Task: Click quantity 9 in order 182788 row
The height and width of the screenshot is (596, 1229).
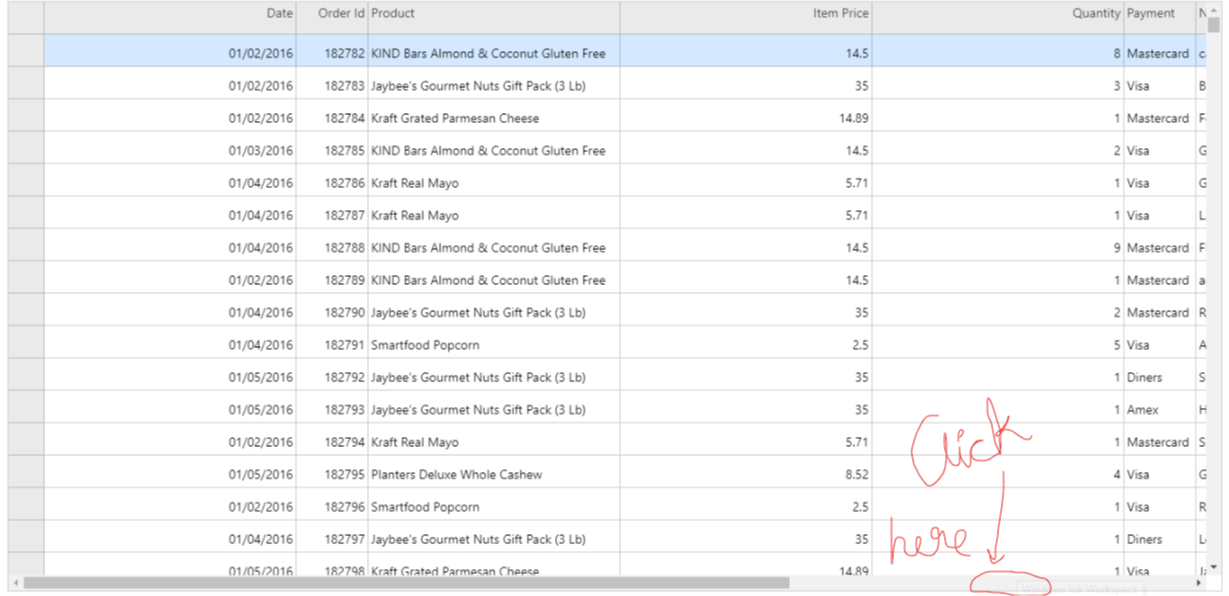Action: tap(998, 247)
